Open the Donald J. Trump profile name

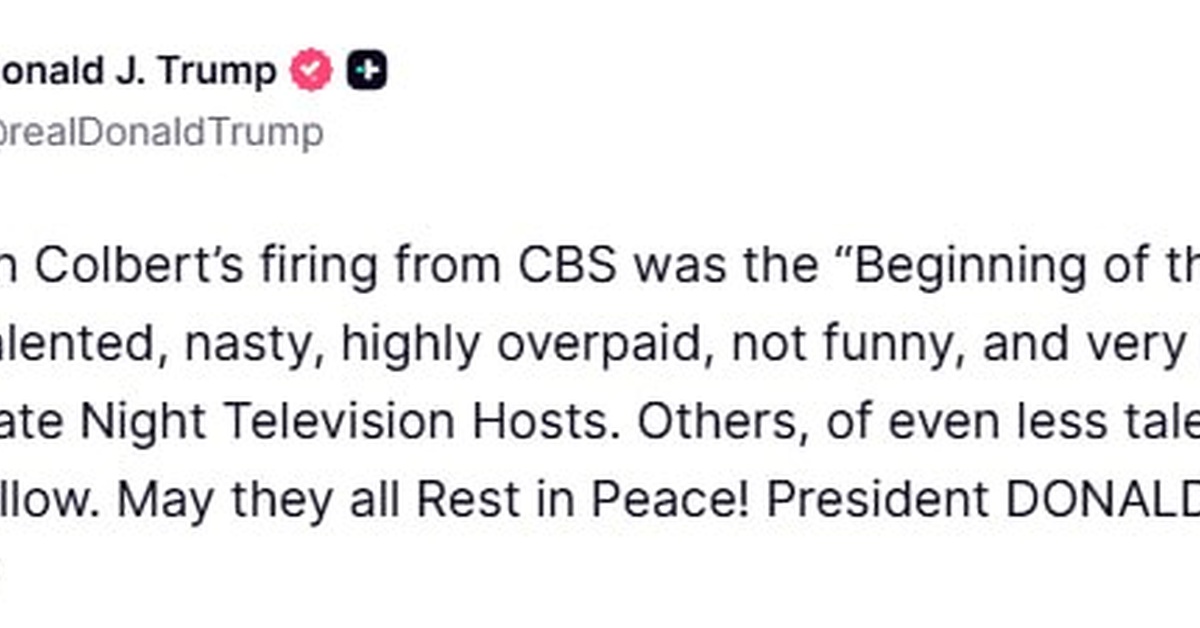pos(138,71)
